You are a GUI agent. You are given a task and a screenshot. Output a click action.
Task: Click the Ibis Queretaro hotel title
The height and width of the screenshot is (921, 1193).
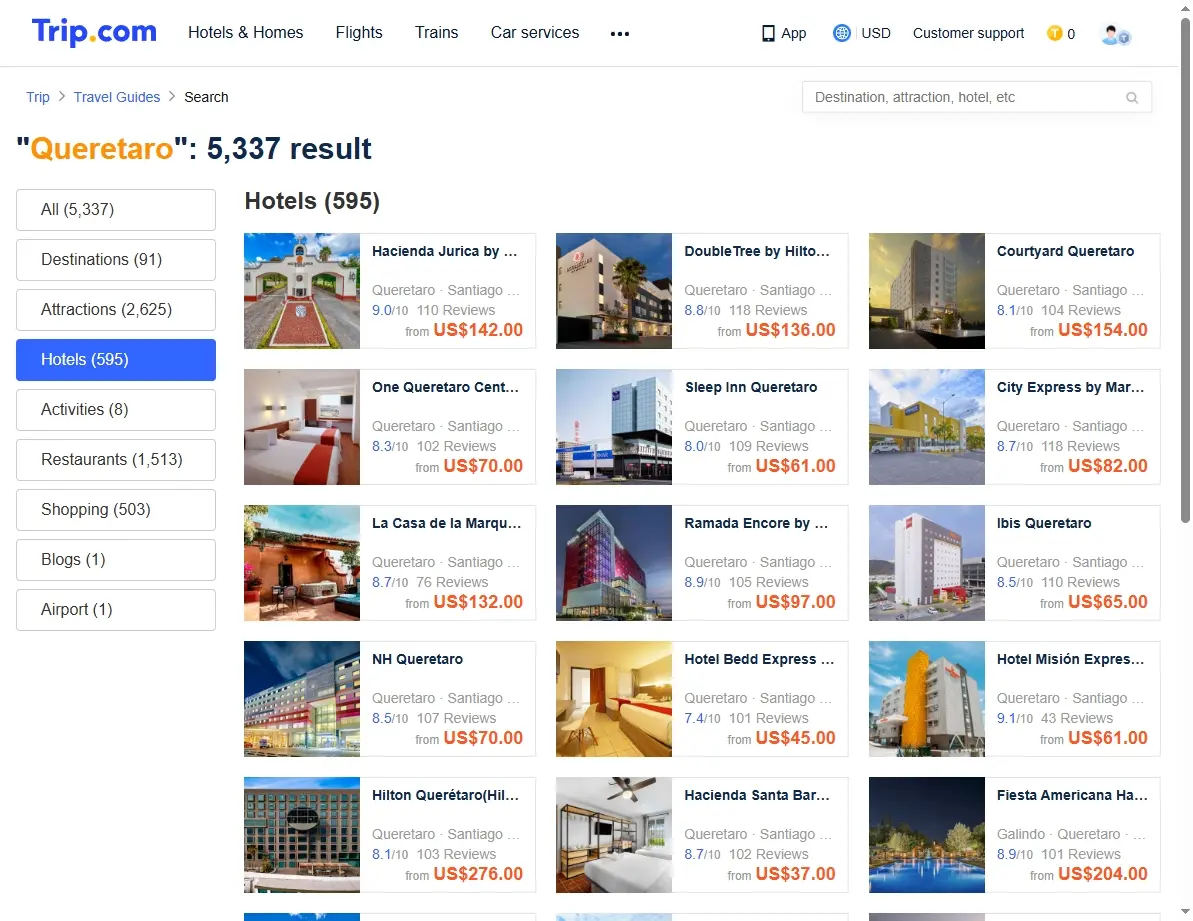click(x=1044, y=523)
